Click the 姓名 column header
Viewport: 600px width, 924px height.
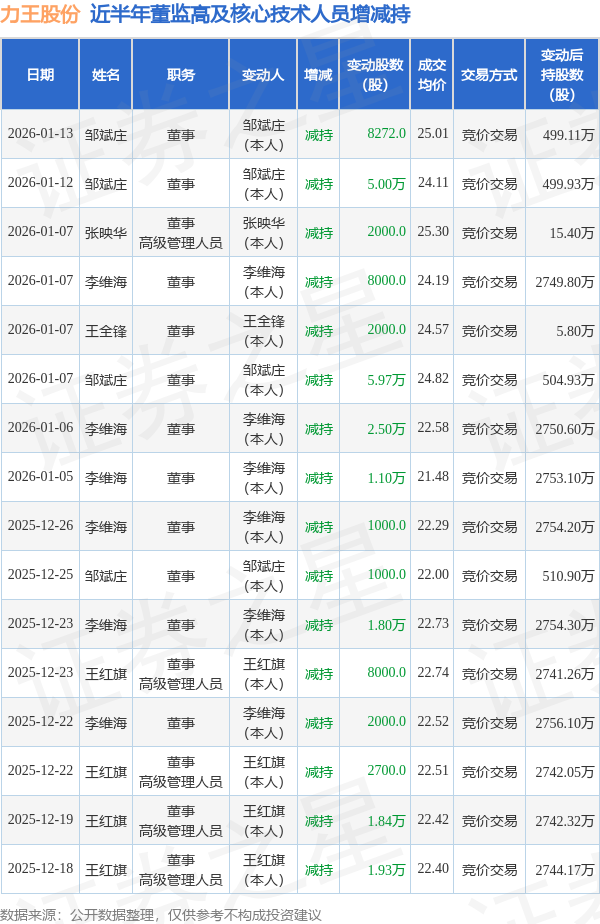tap(105, 75)
